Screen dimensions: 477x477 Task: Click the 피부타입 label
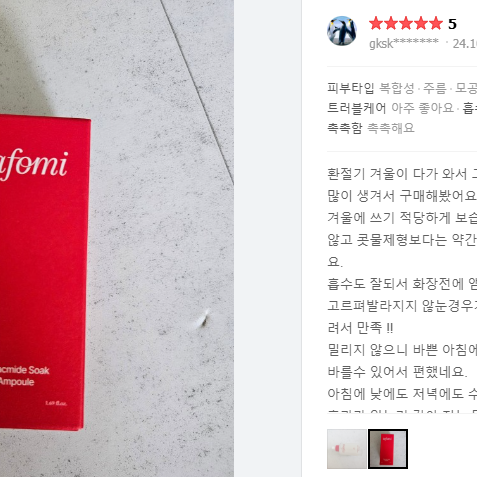351,88
